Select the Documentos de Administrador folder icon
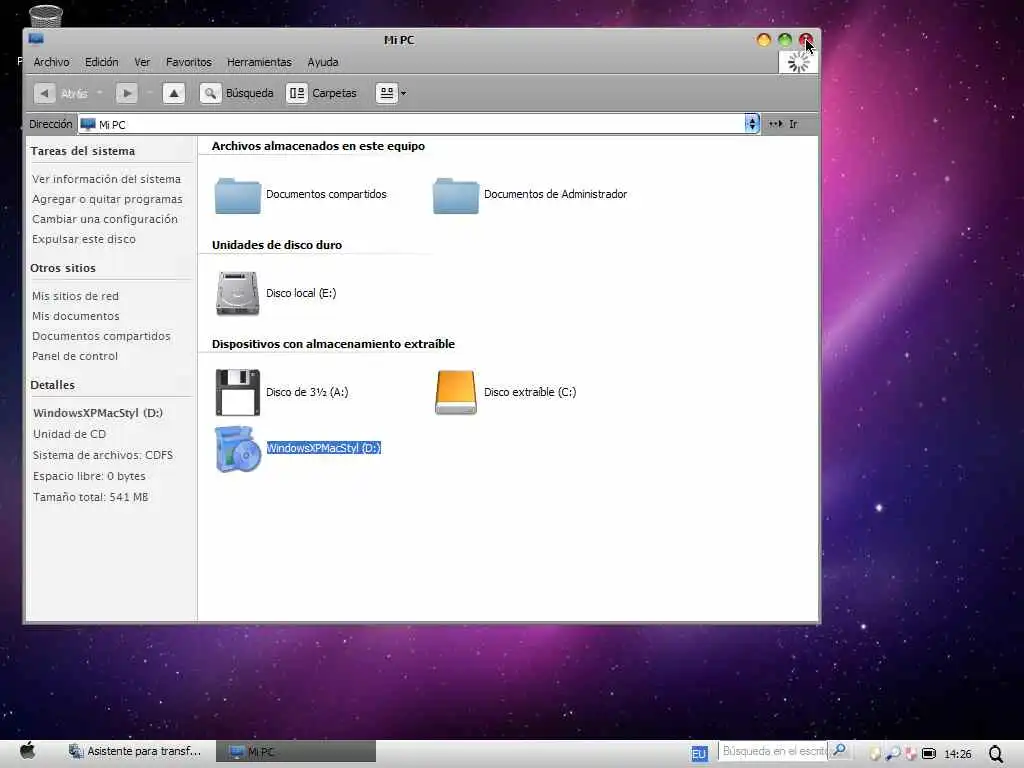 pos(456,195)
